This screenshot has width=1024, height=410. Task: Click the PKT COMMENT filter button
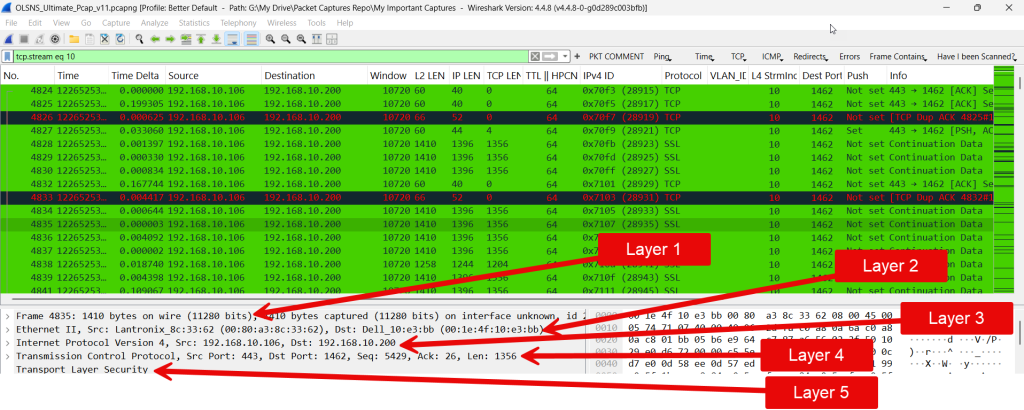[x=617, y=57]
